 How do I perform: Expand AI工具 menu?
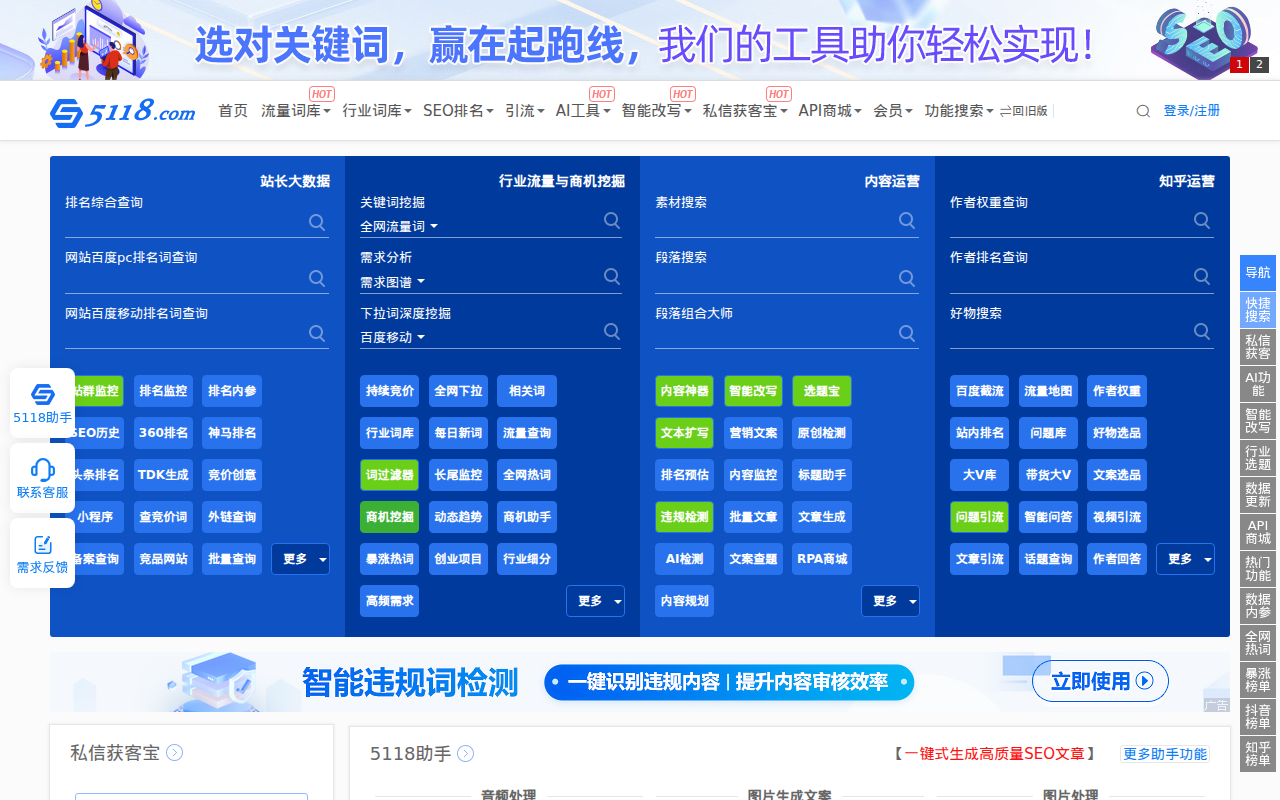(583, 111)
